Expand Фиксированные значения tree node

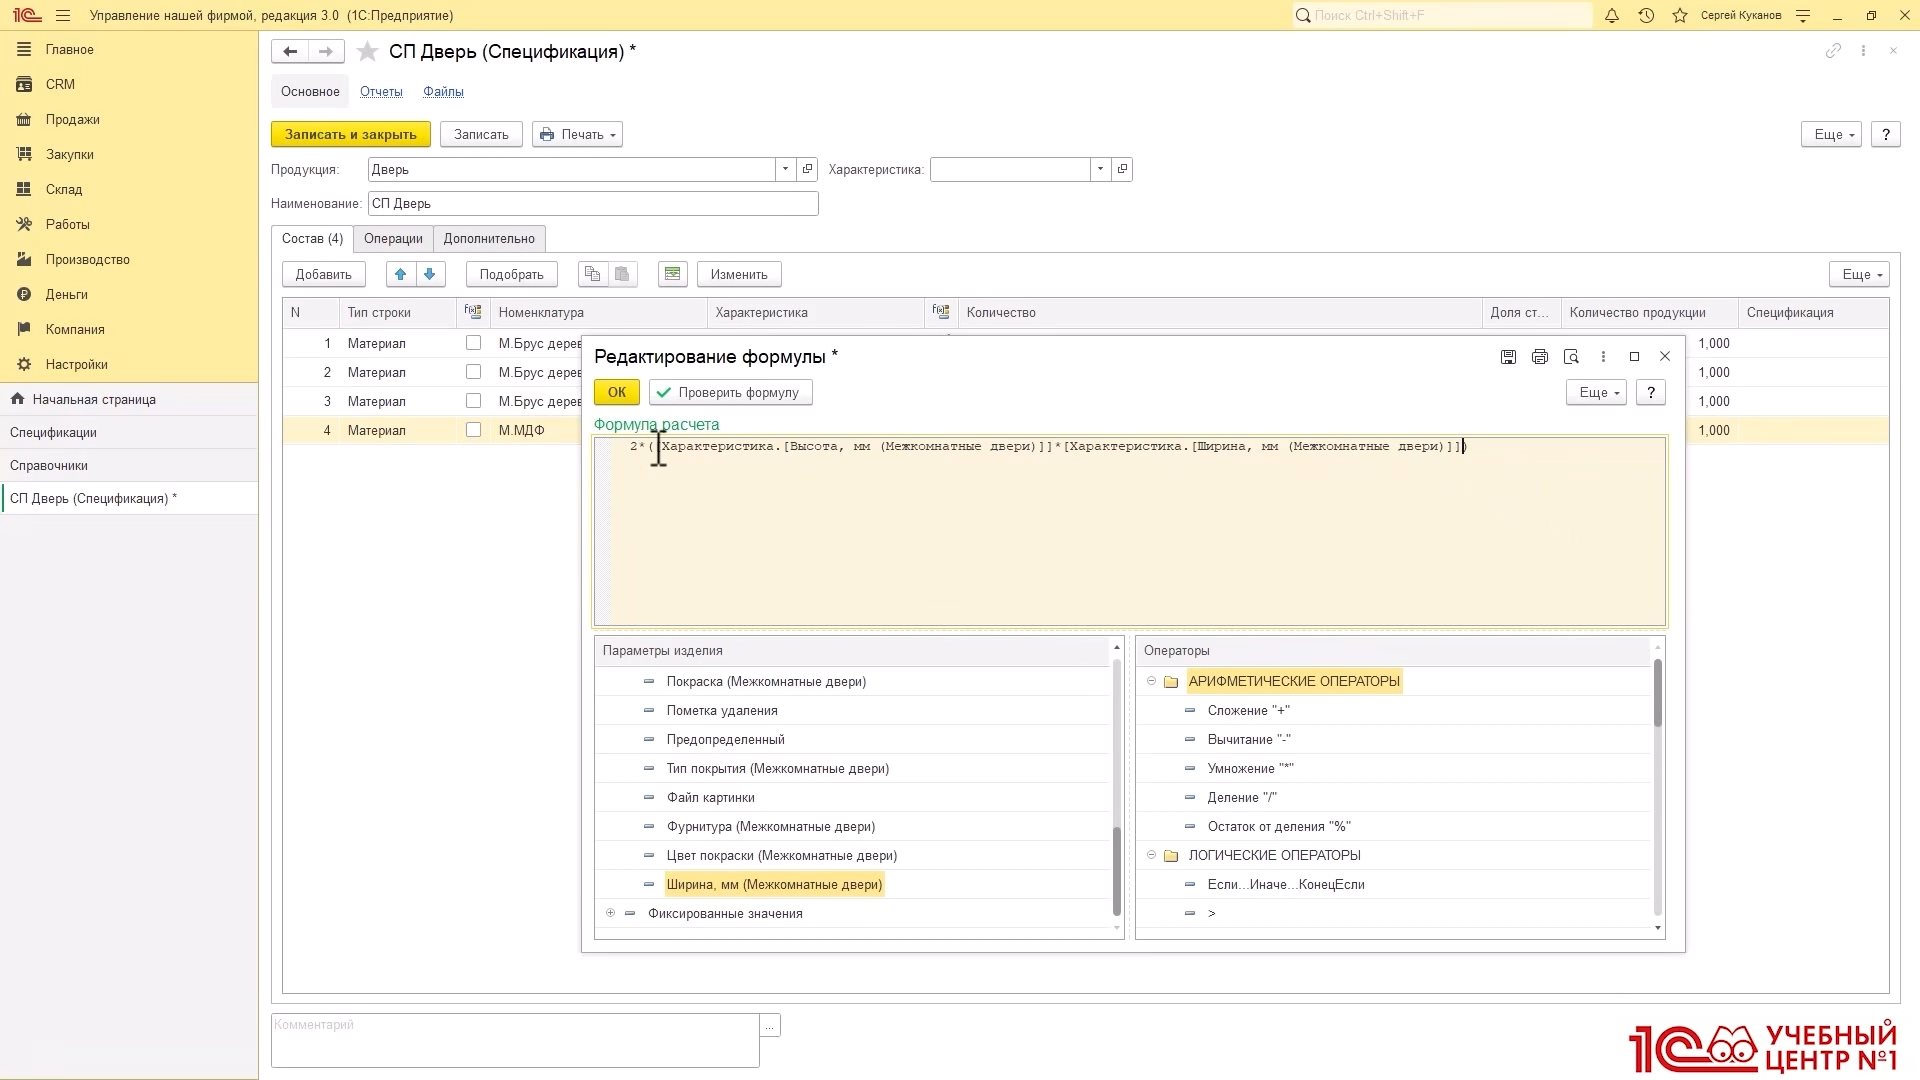610,913
